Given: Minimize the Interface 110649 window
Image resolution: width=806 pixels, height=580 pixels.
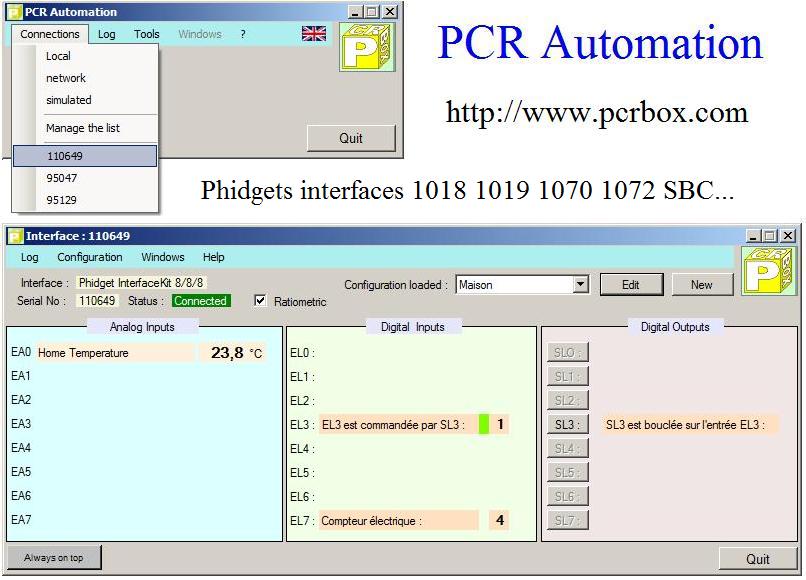Looking at the screenshot, I should coord(754,236).
